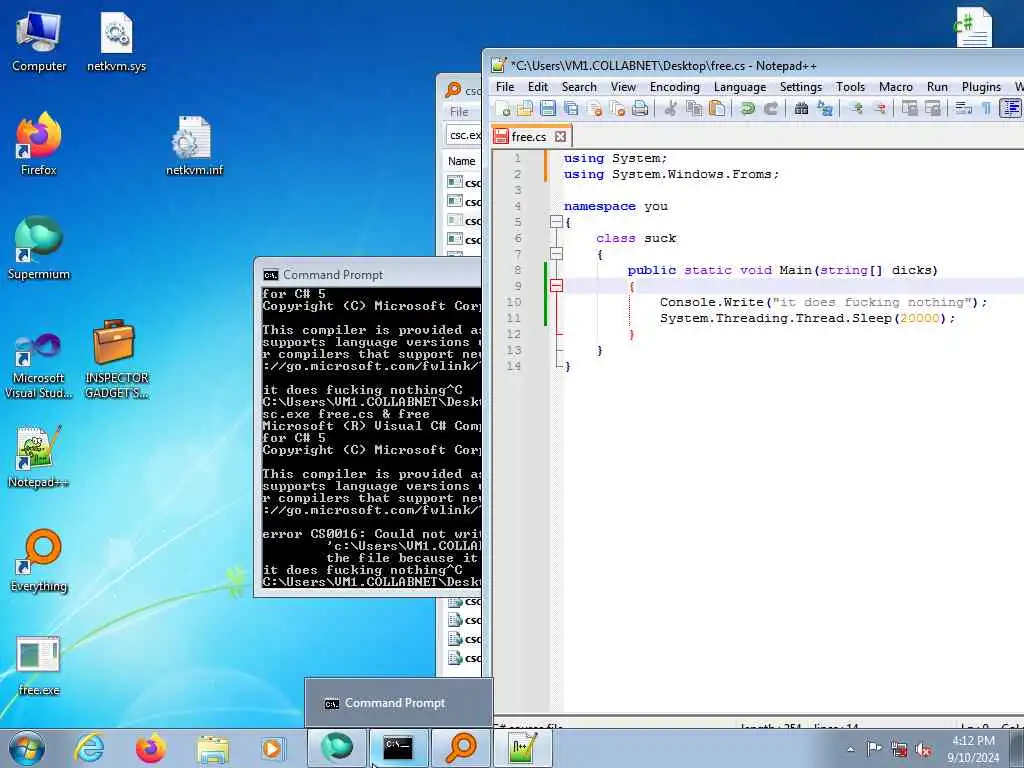Image resolution: width=1024 pixels, height=768 pixels.
Task: Collapse the class fold marker on line 7
Action: [x=556, y=254]
